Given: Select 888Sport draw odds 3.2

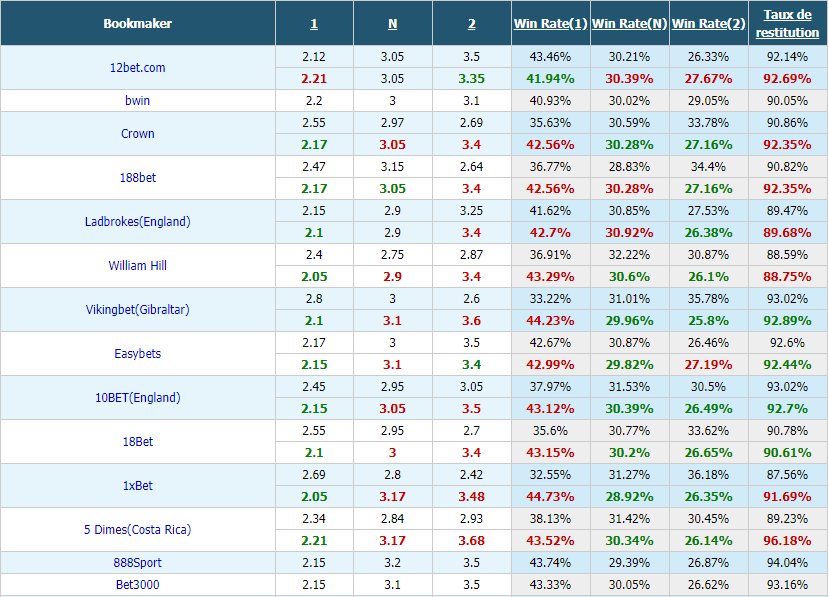Looking at the screenshot, I should pyautogui.click(x=392, y=563).
